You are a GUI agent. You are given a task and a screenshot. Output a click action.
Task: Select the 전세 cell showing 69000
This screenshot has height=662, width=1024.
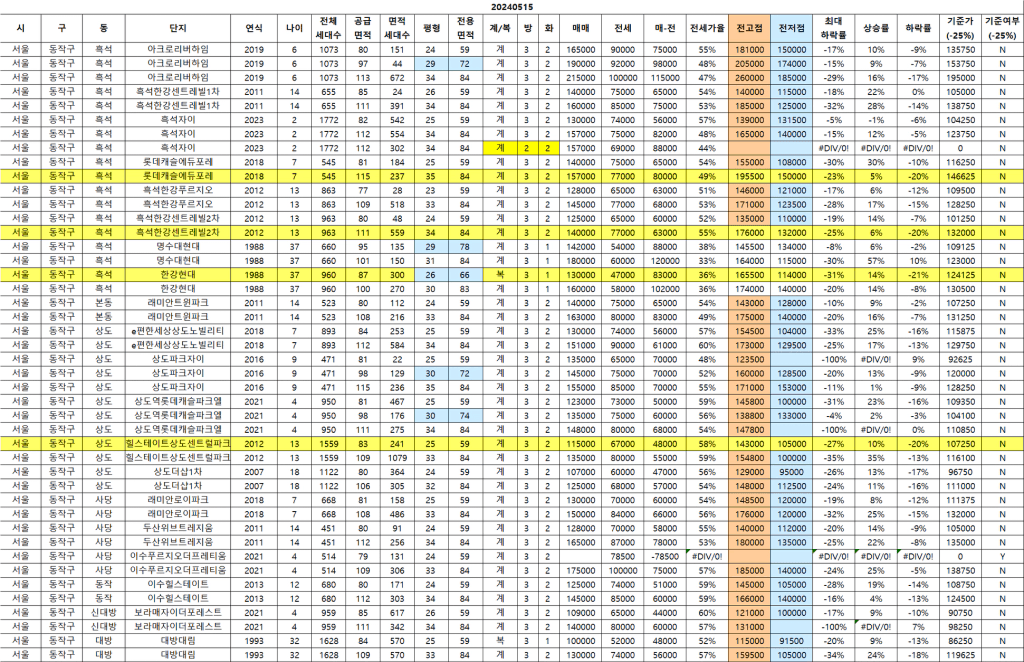pyautogui.click(x=623, y=148)
